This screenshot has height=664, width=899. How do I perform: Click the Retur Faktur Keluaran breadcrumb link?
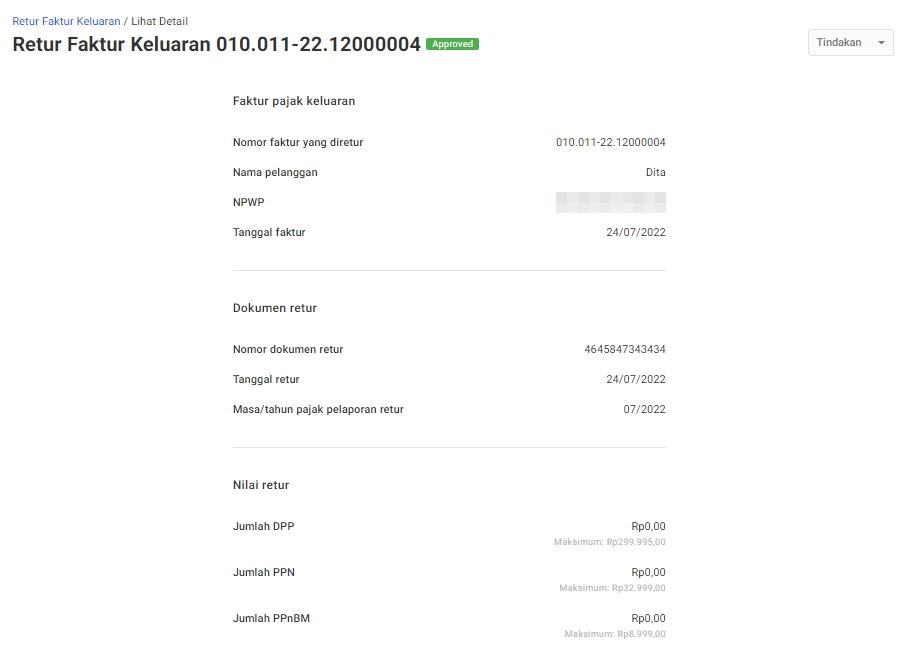pos(66,21)
